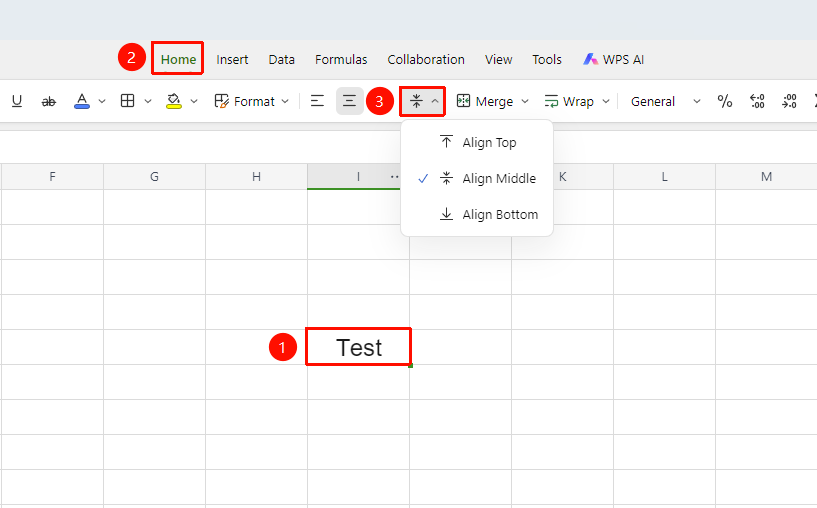Select column K header

click(x=563, y=177)
